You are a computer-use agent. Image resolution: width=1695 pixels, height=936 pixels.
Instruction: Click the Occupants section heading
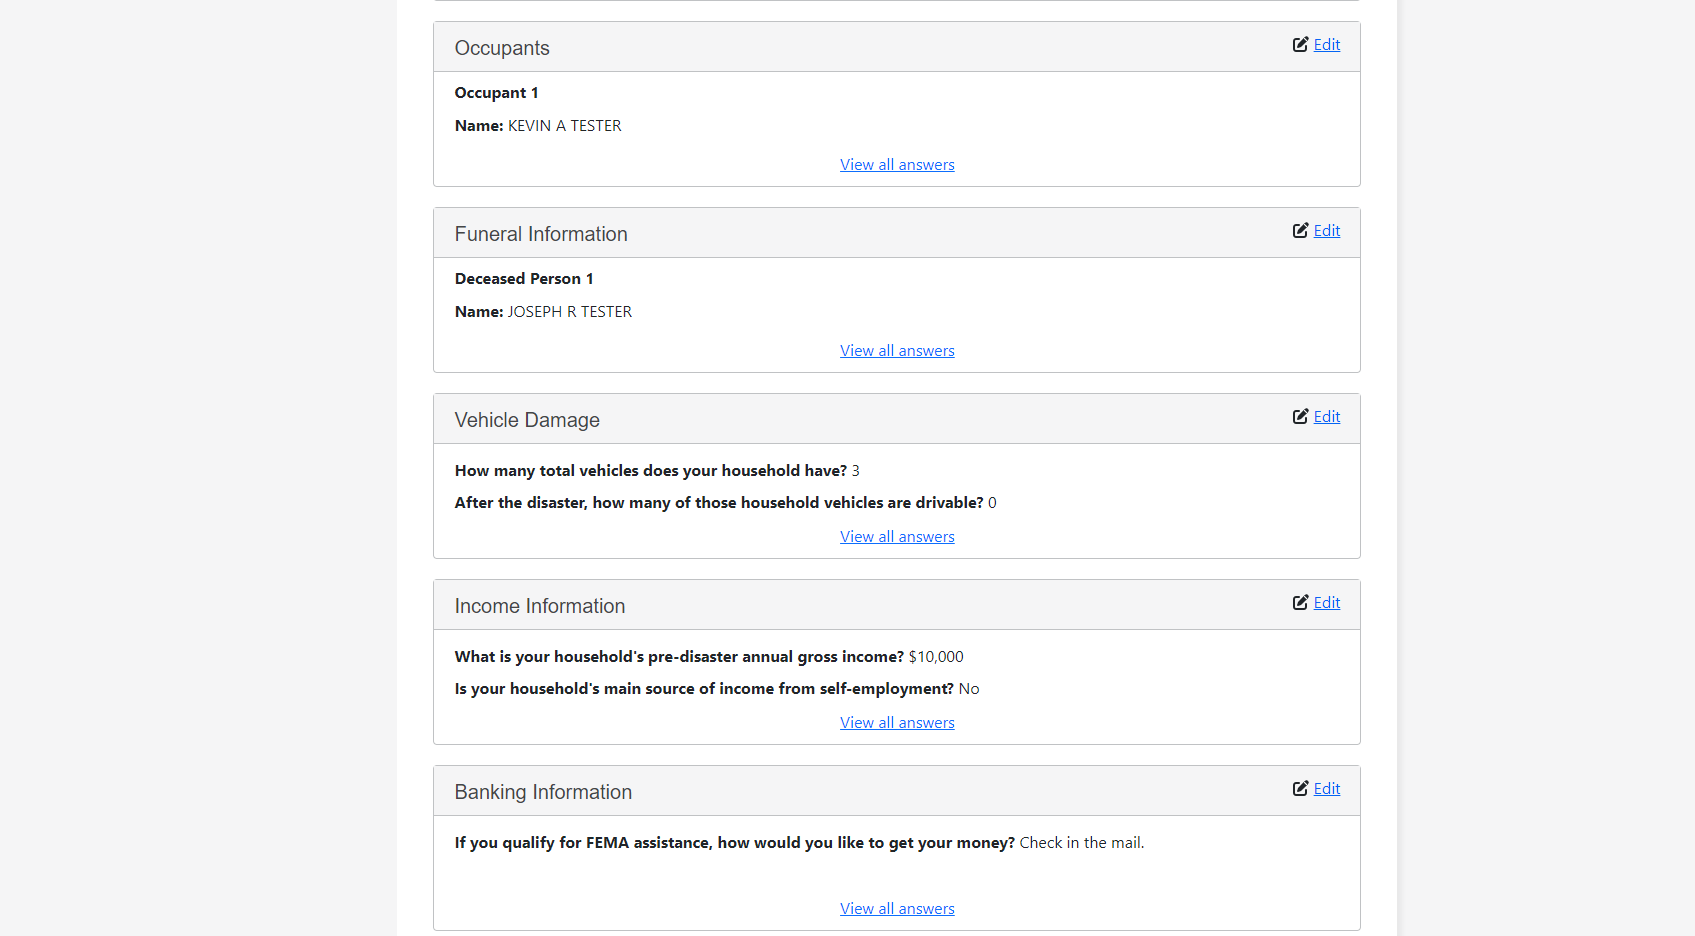[502, 48]
